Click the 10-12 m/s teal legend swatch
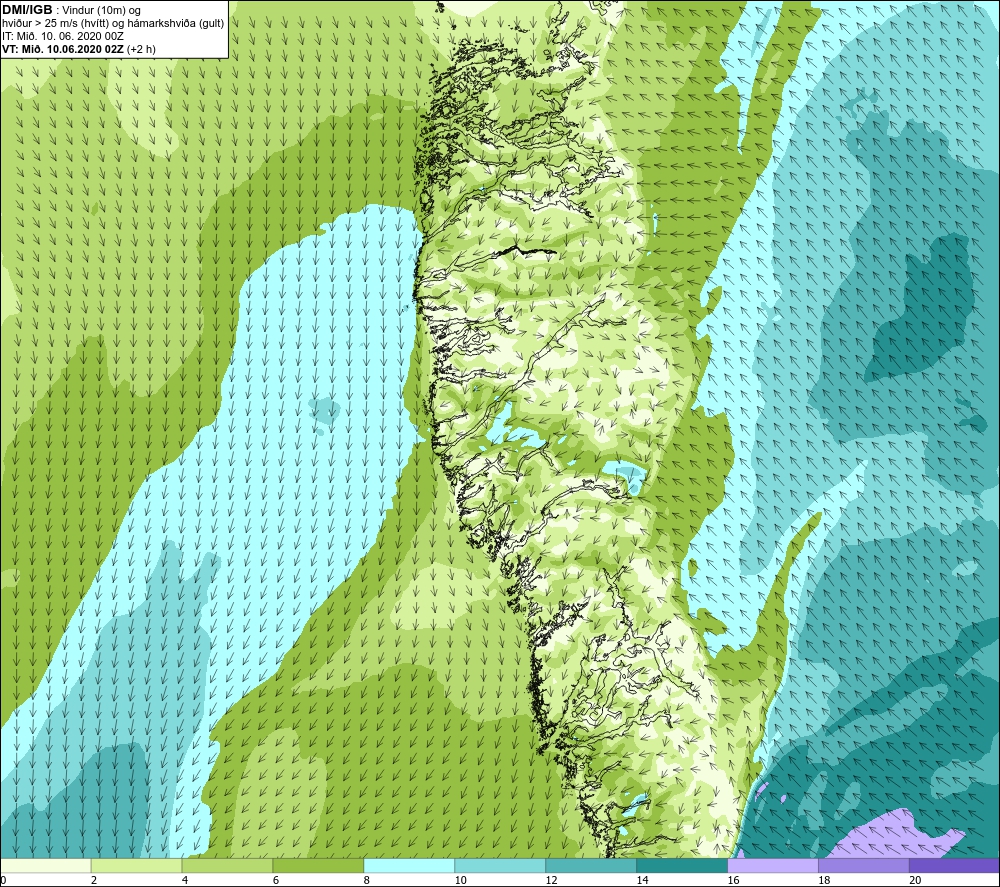The width and height of the screenshot is (1000, 887). 500,865
